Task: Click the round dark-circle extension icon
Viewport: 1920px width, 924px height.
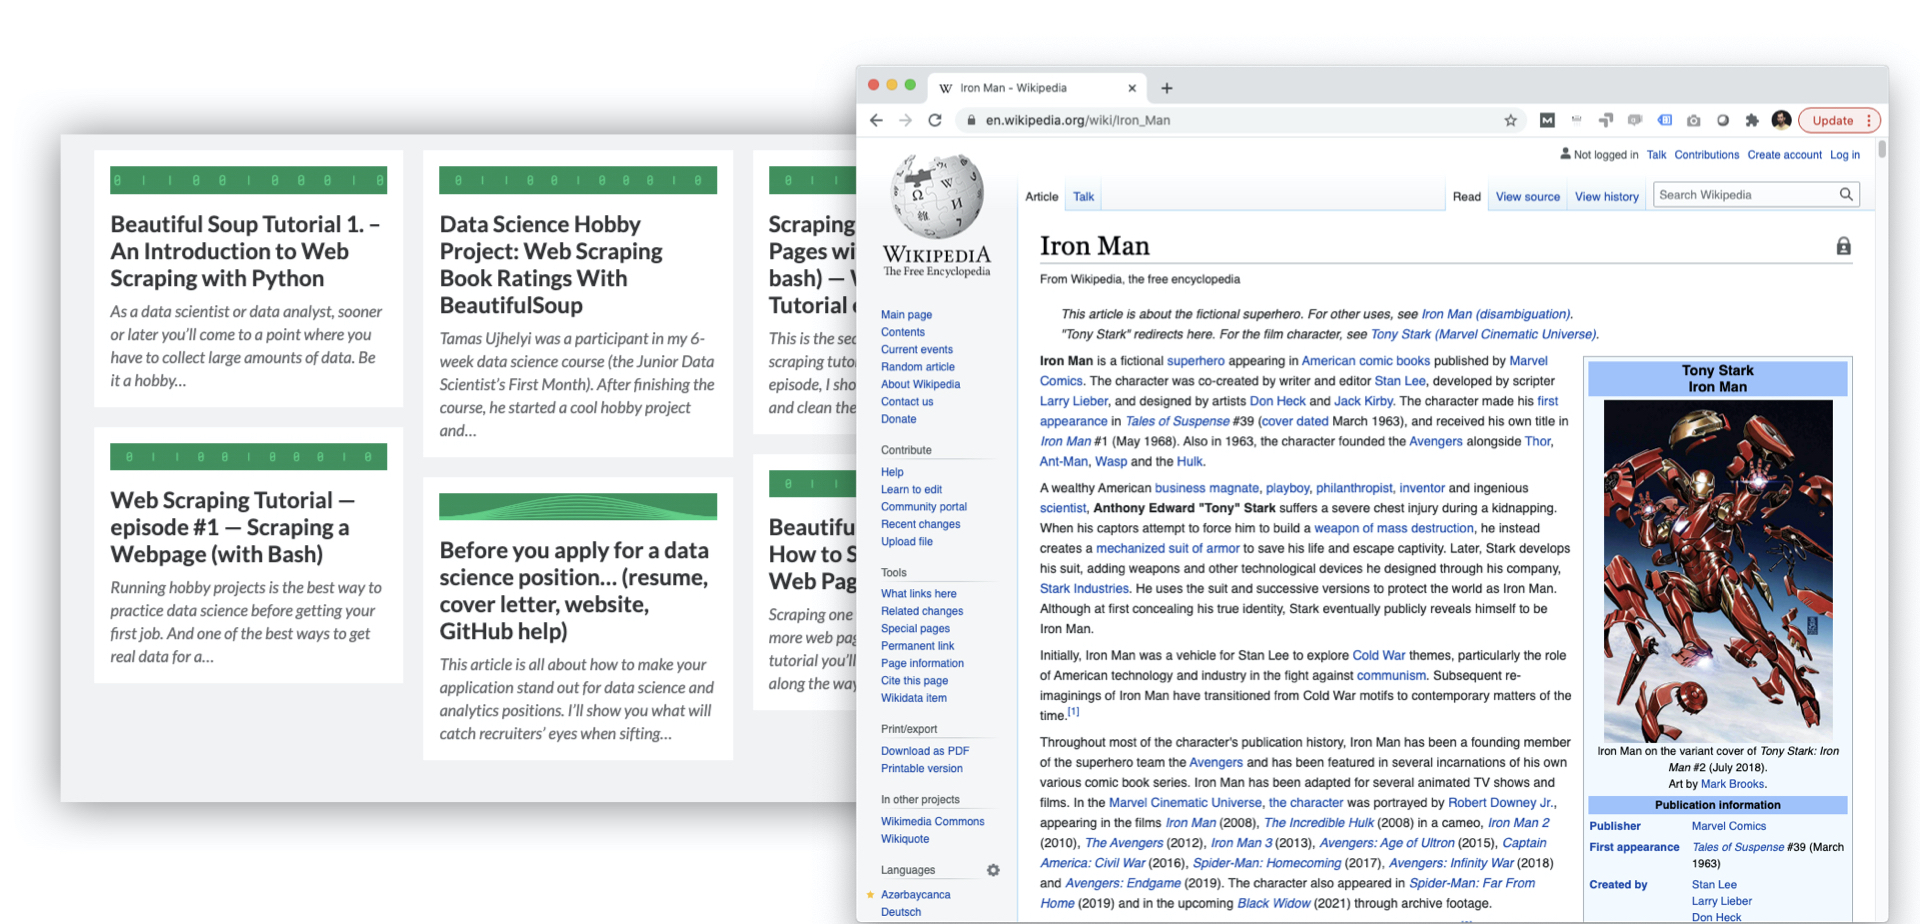Action: pos(1722,120)
